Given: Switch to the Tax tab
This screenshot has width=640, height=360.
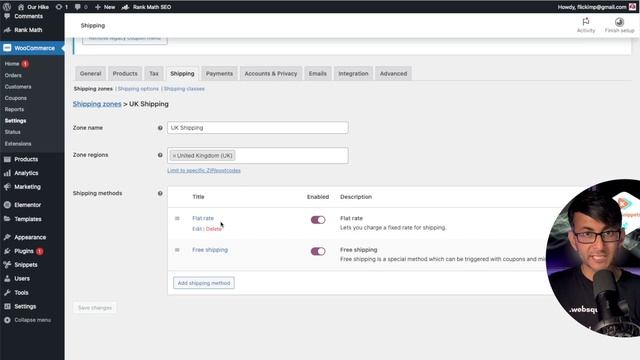Looking at the screenshot, I should point(154,73).
